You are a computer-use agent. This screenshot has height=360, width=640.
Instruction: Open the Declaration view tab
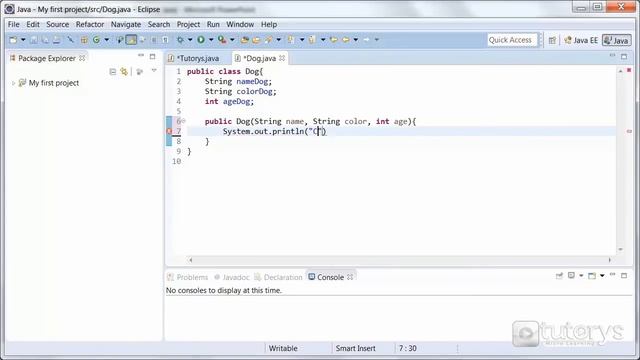278,277
